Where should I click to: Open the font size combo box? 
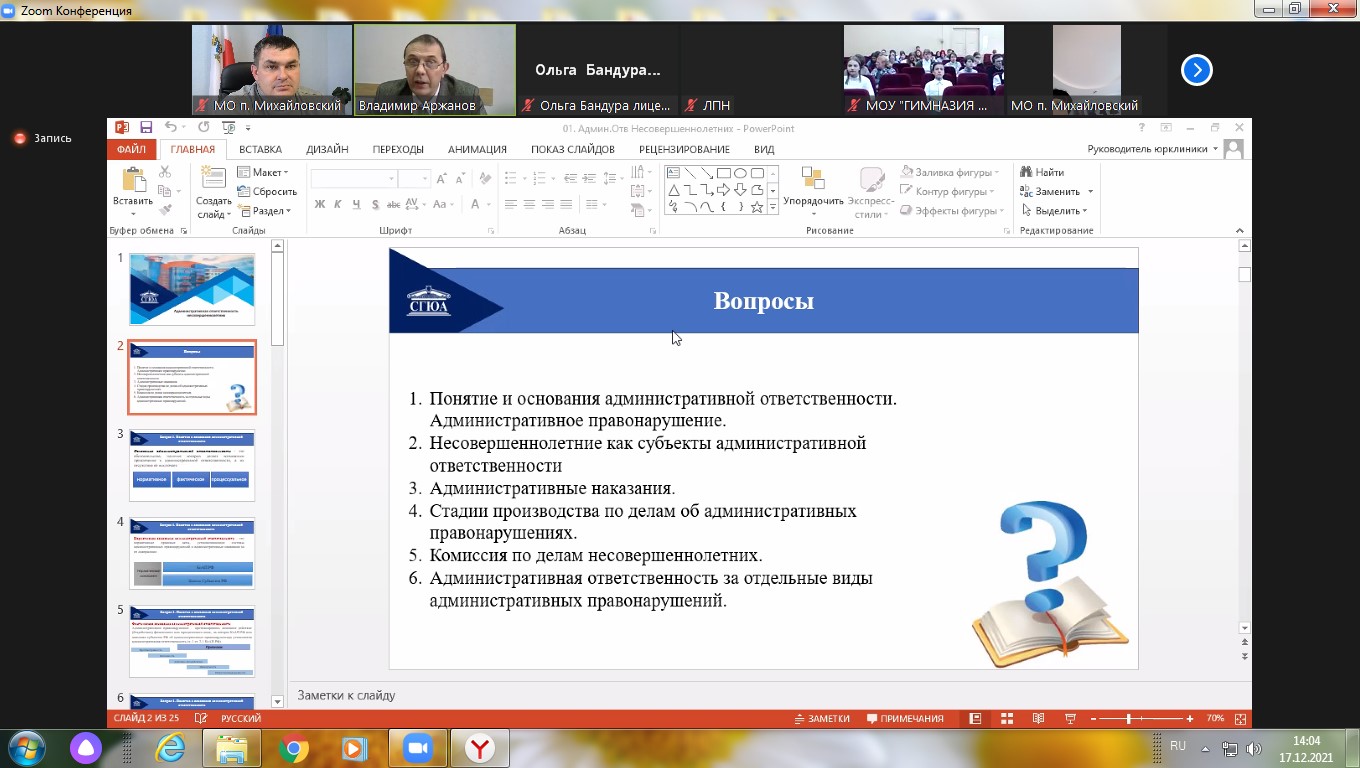click(x=414, y=179)
